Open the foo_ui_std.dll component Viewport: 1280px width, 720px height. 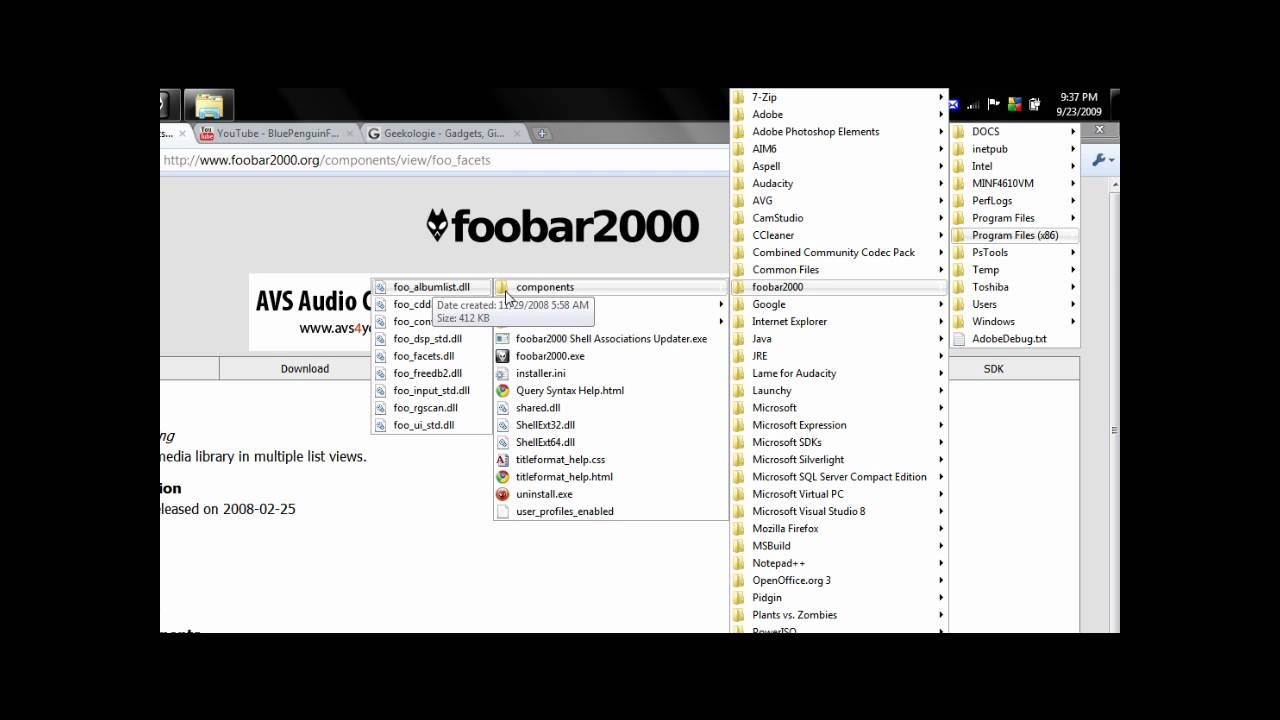[x=432, y=425]
